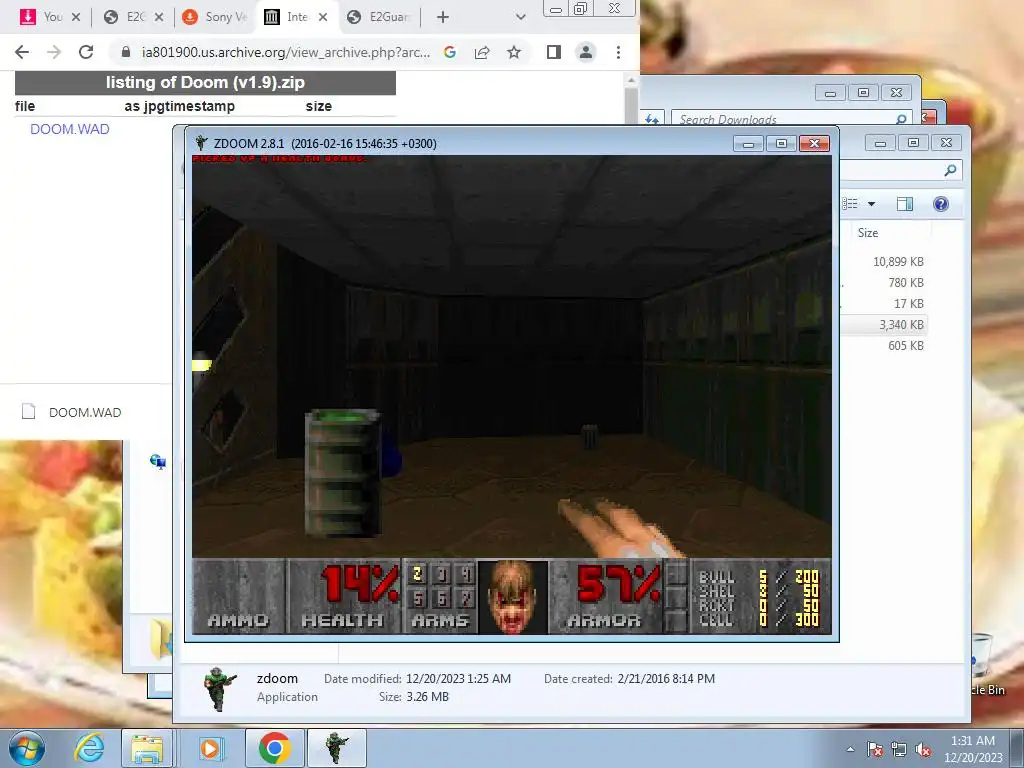
Task: Click network tray icon
Action: point(899,749)
